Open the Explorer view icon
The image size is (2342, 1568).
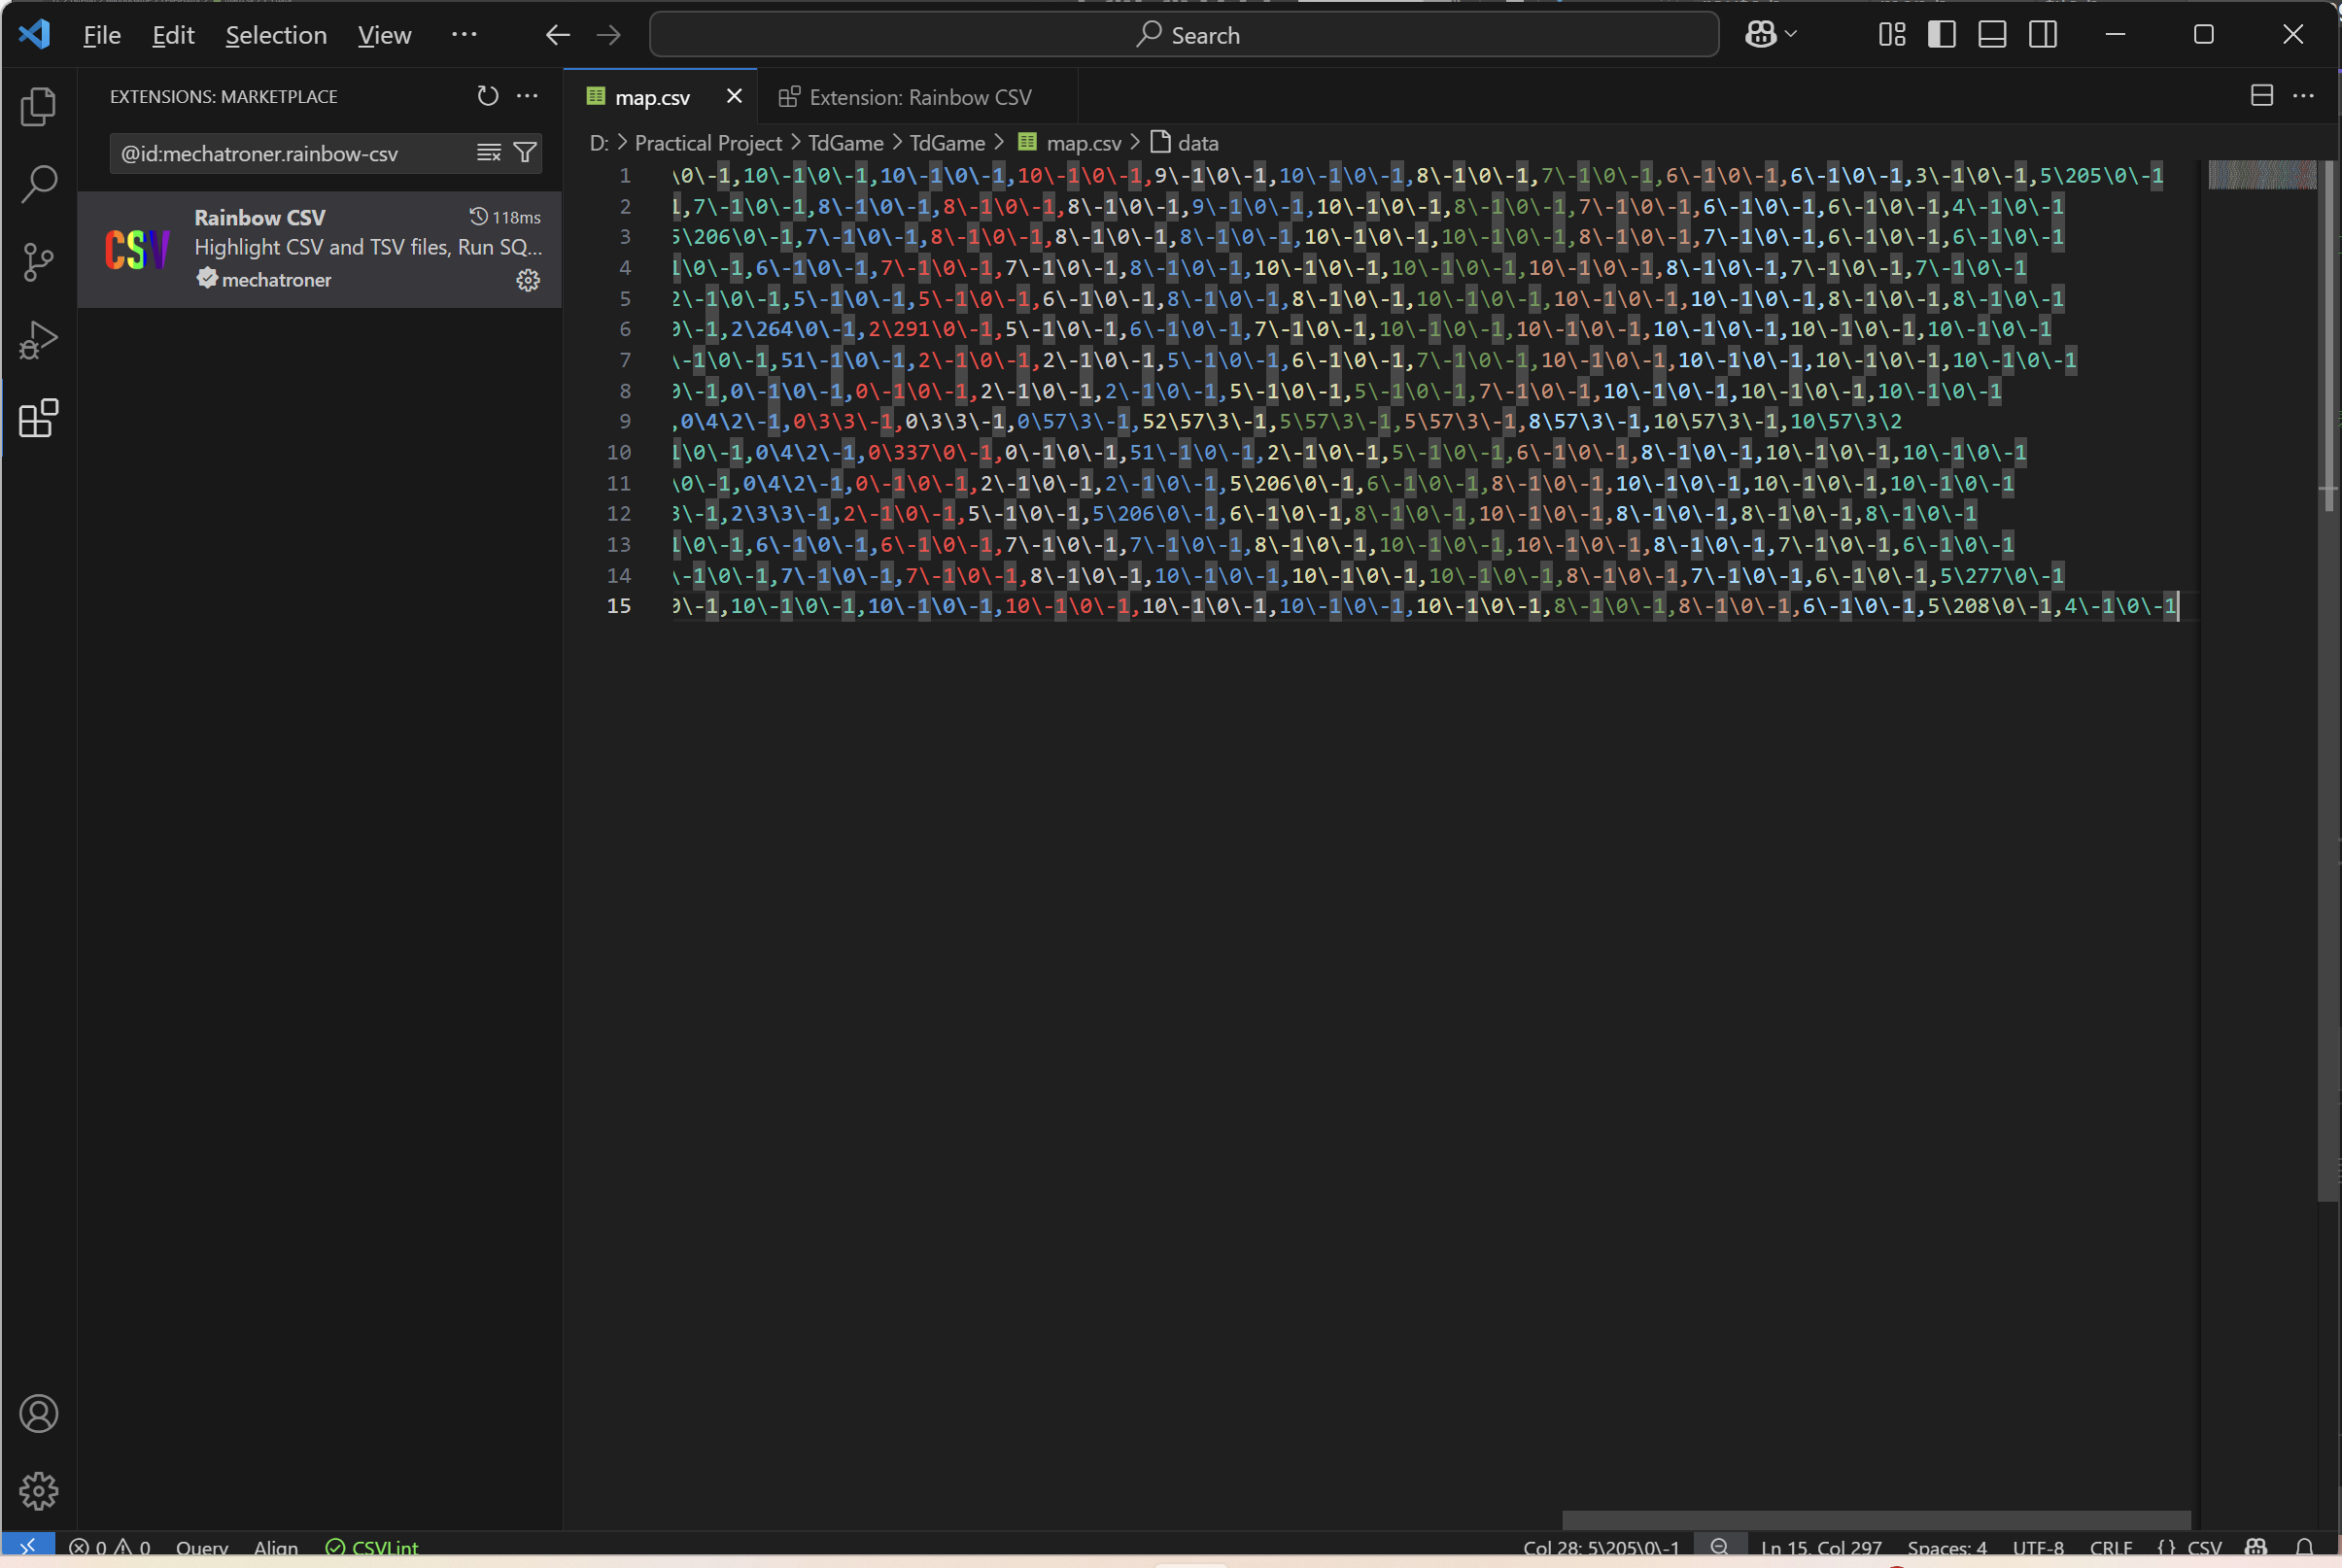click(38, 106)
